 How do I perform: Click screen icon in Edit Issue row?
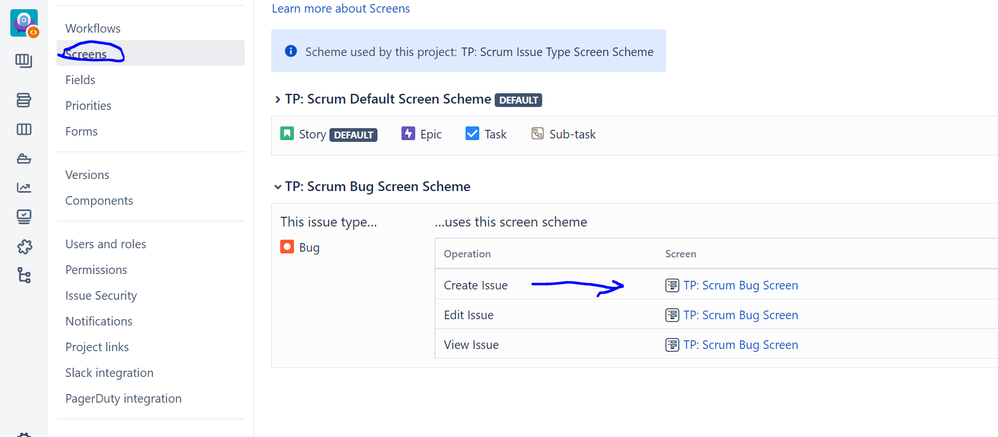[672, 315]
